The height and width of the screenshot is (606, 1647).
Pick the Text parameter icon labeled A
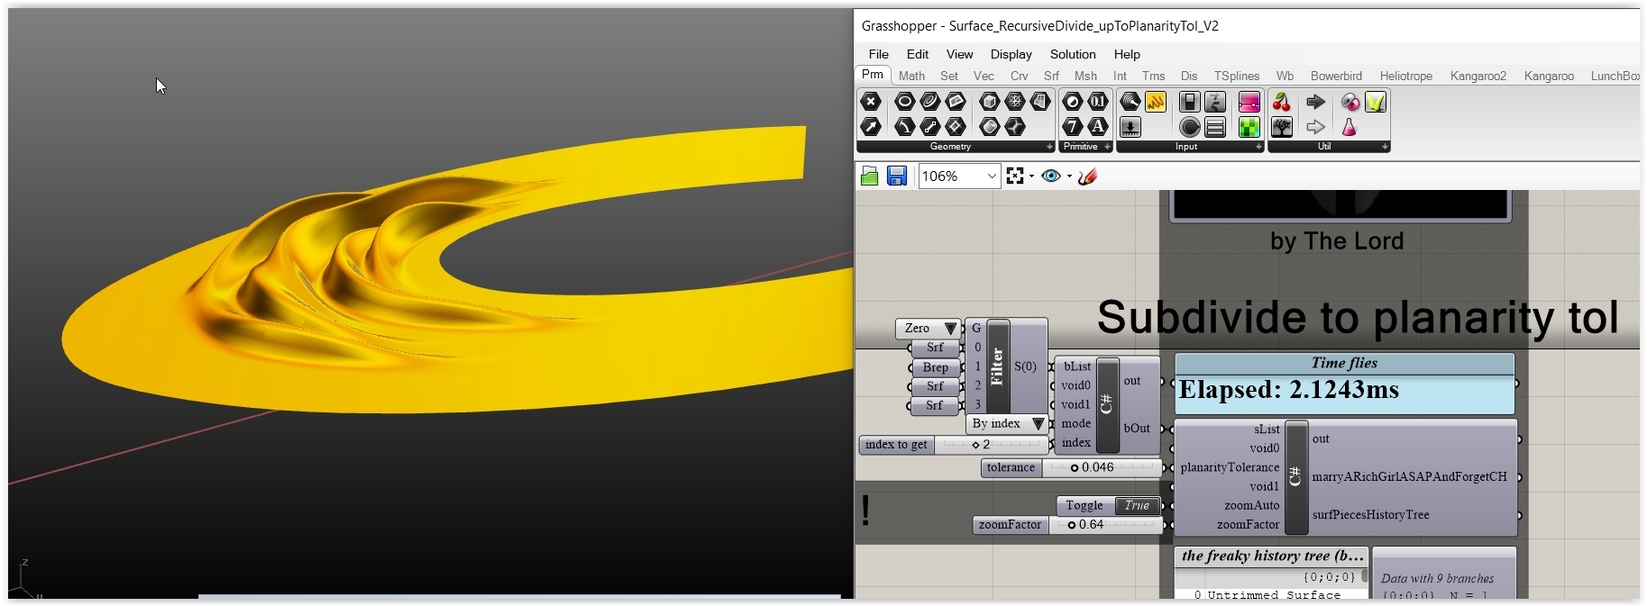[1098, 127]
